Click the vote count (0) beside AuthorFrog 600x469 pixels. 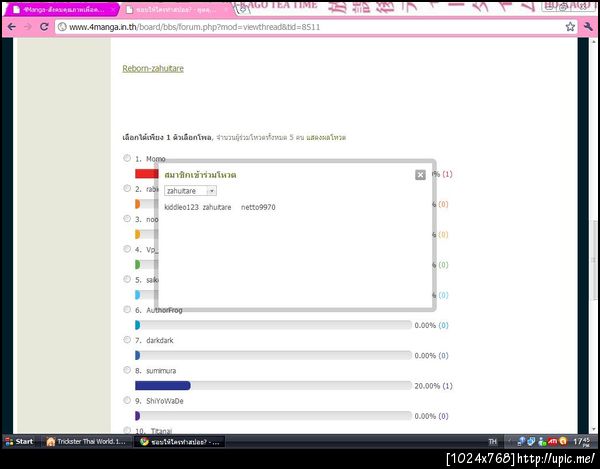click(x=443, y=325)
